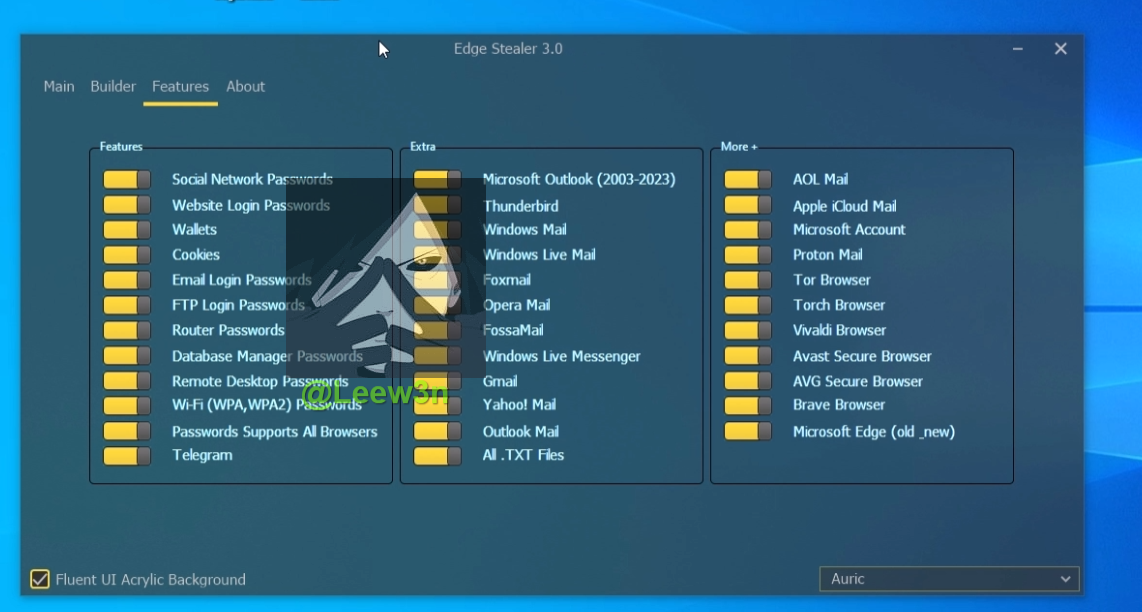1142x612 pixels.
Task: Uncheck Fluent UI Acrylic Background checkbox
Action: (x=40, y=579)
